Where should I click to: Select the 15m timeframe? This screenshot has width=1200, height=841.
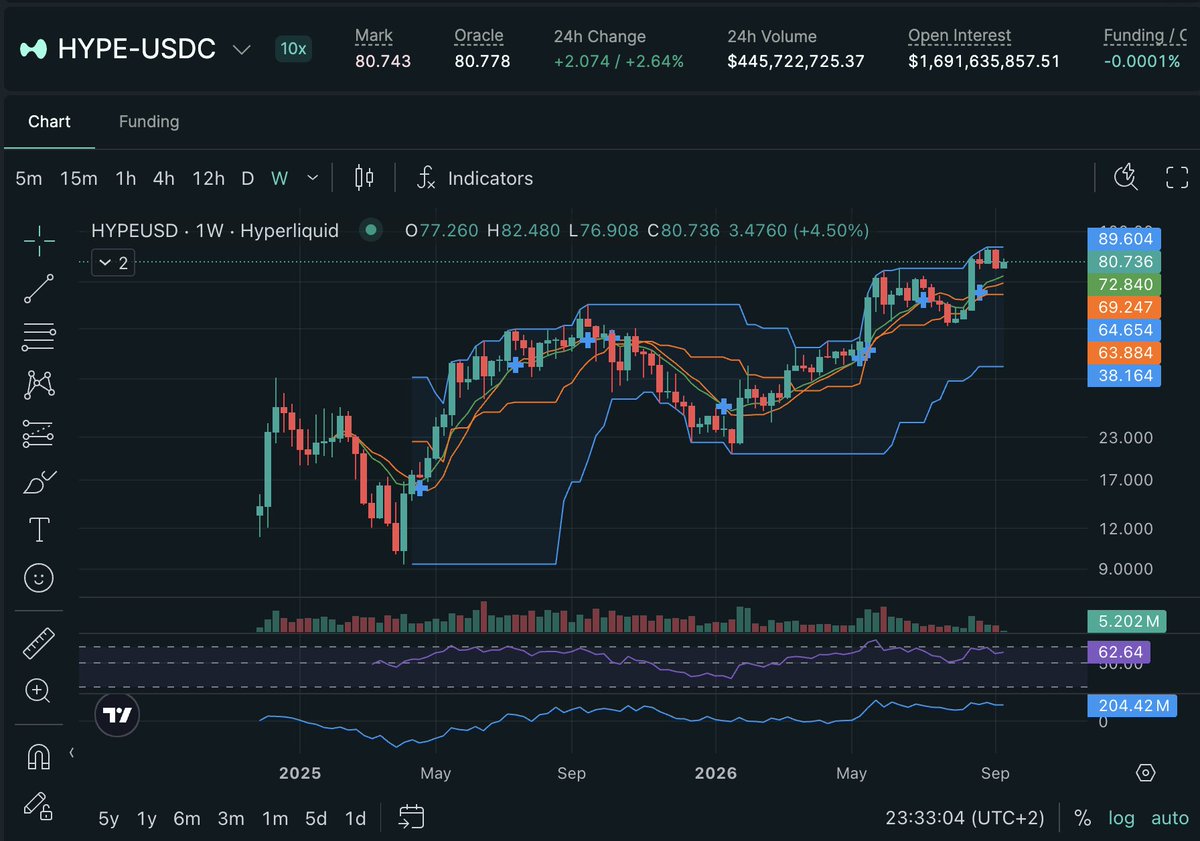coord(78,178)
